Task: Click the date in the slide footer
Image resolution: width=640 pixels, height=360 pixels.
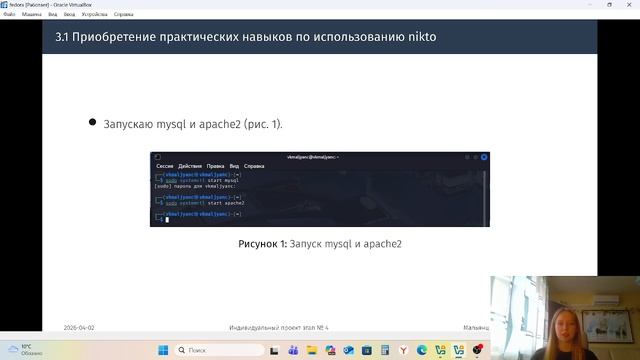Action: pos(79,328)
